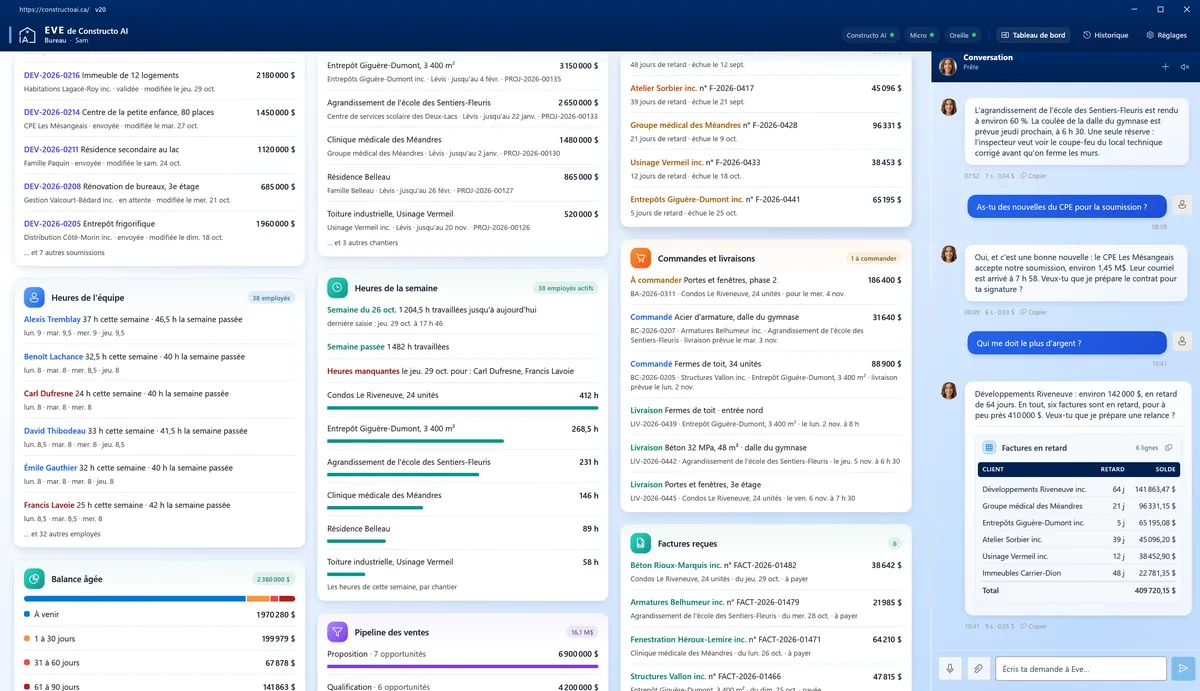
Task: Click the clock icon of Heures de la semaine
Action: (x=337, y=287)
